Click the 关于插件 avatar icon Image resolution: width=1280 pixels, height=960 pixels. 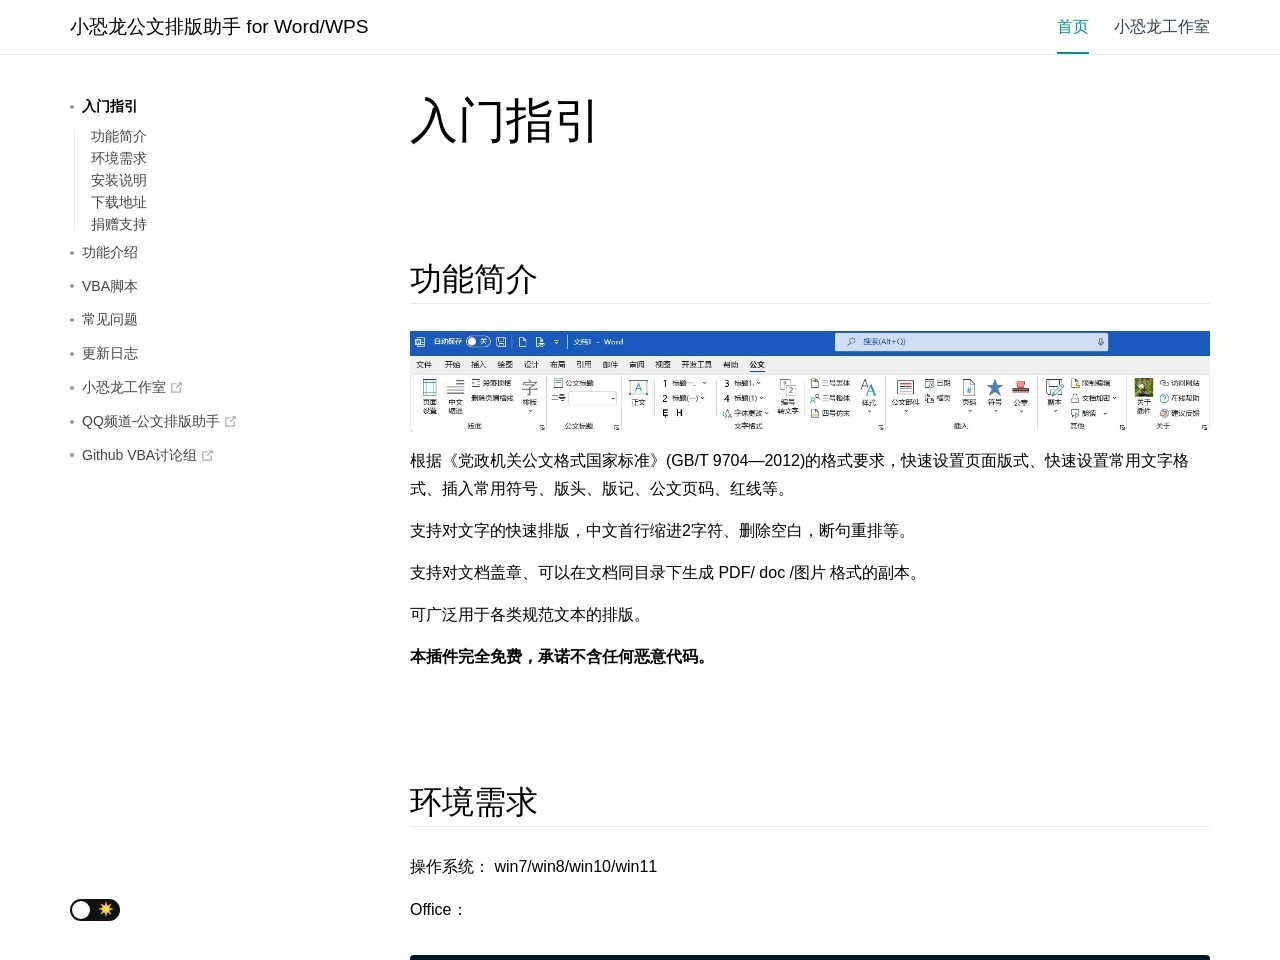coord(1143,389)
